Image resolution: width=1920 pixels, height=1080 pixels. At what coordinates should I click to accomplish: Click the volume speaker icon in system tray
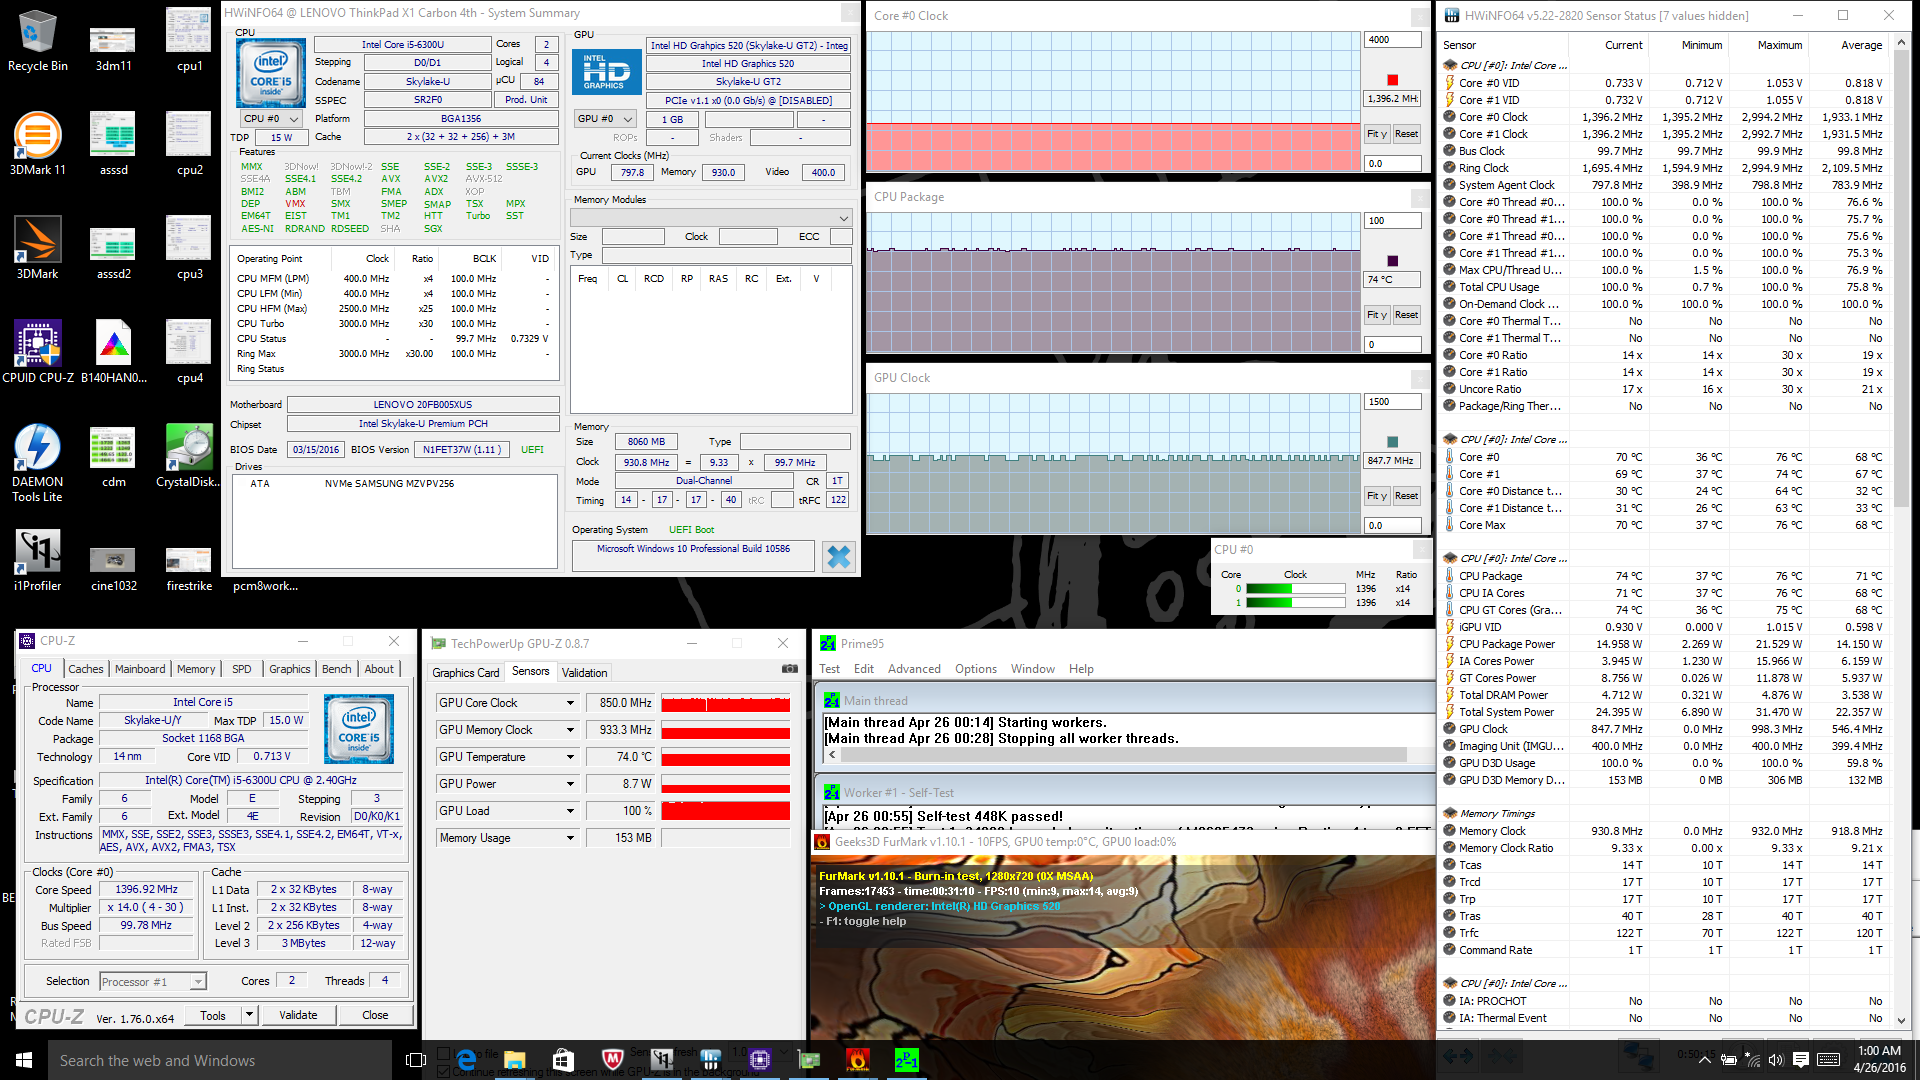pos(1775,1060)
